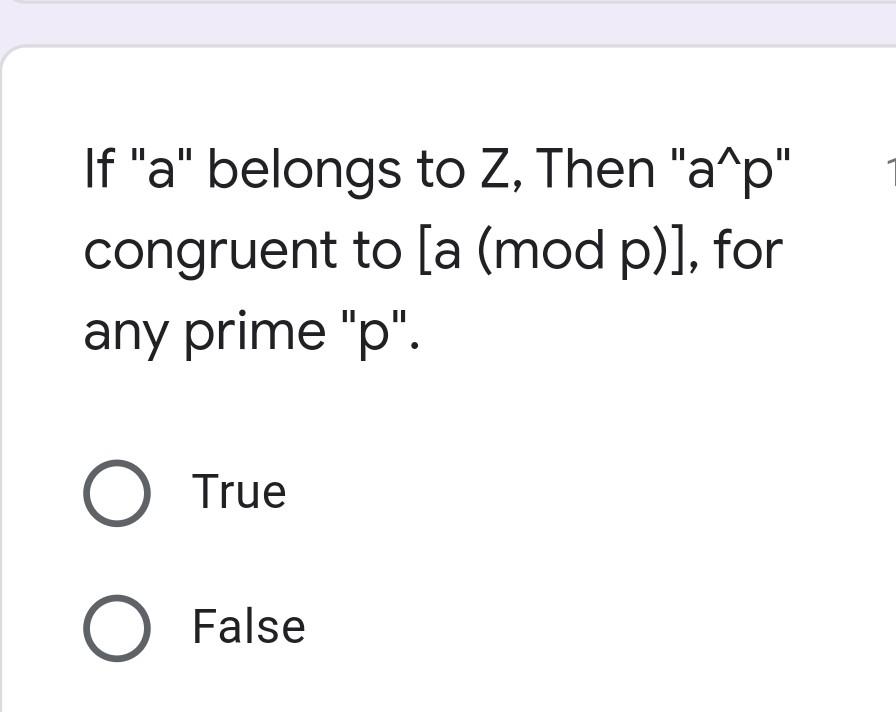
Task: Click the True option label
Action: [238, 491]
